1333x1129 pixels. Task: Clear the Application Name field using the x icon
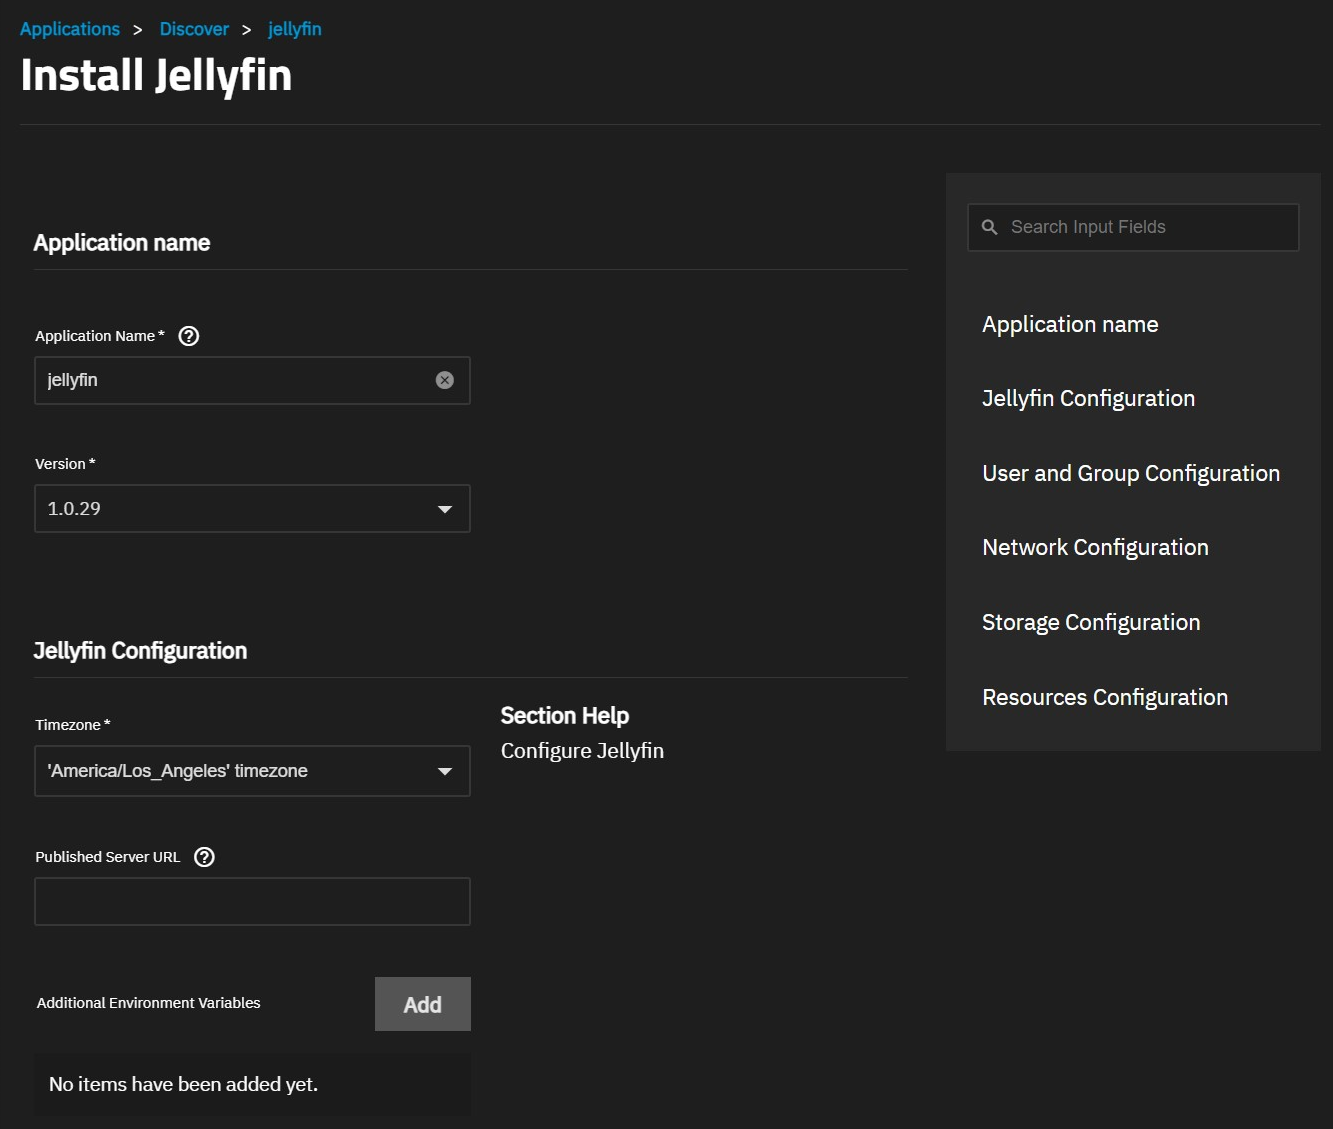point(445,379)
